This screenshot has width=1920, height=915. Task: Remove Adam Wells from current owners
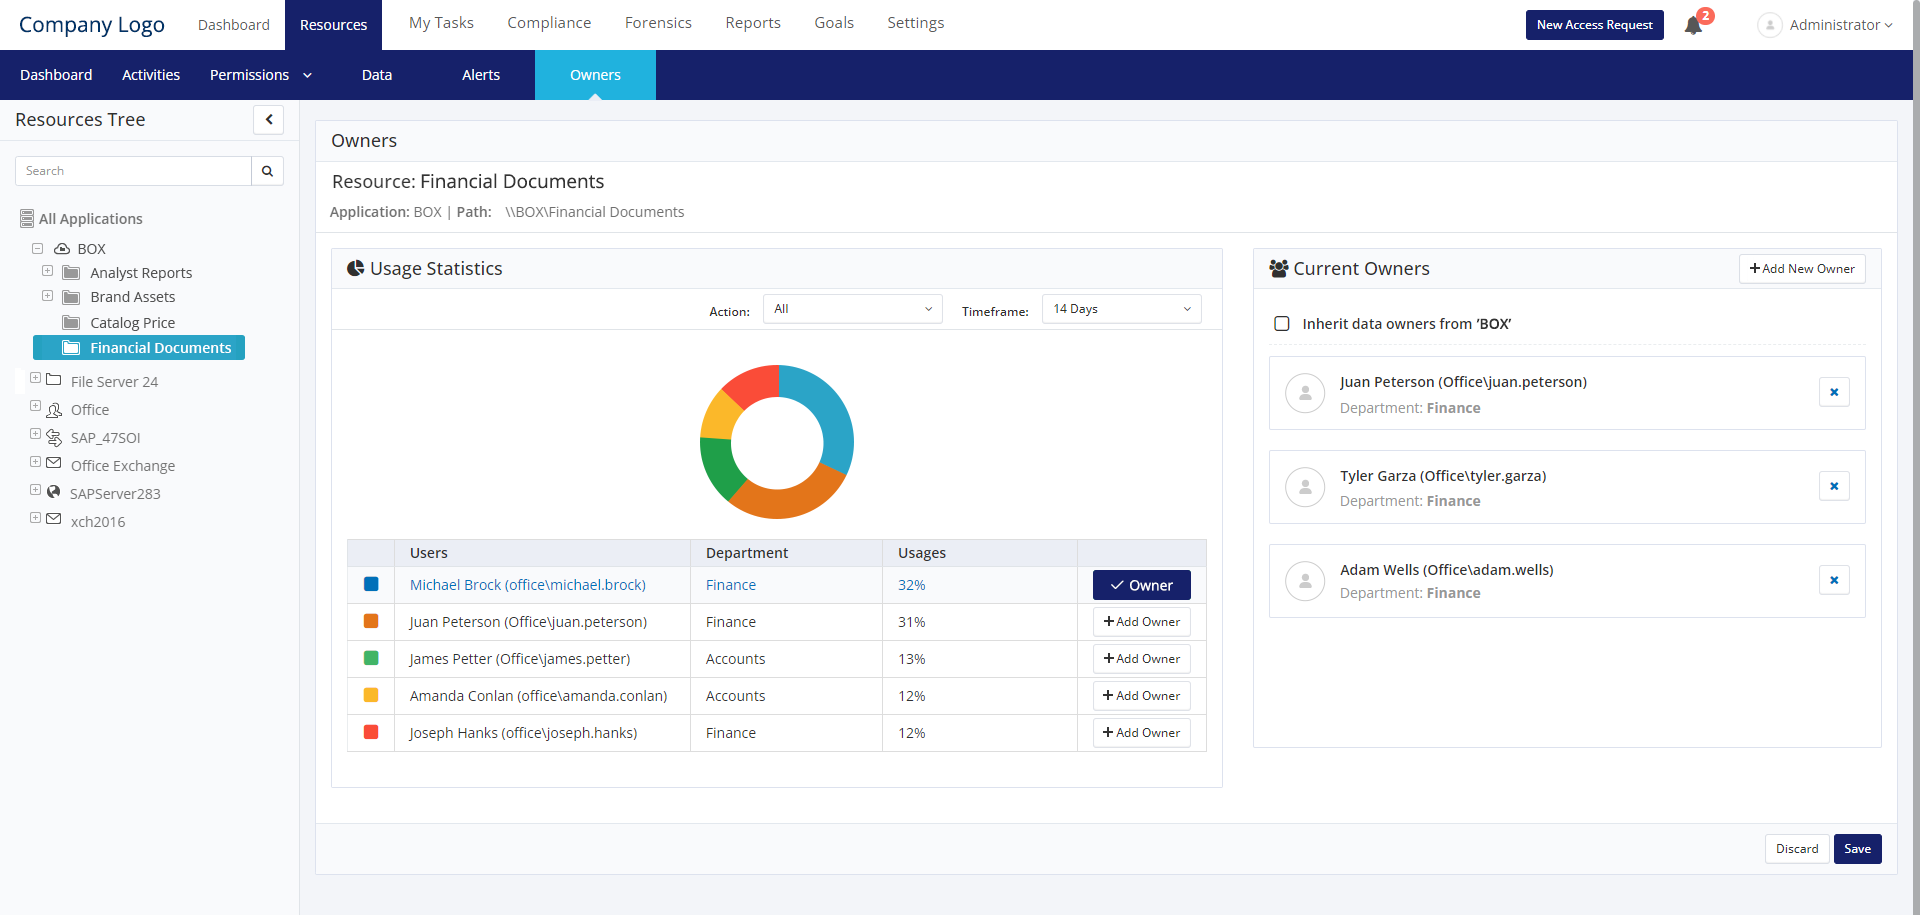tap(1833, 580)
